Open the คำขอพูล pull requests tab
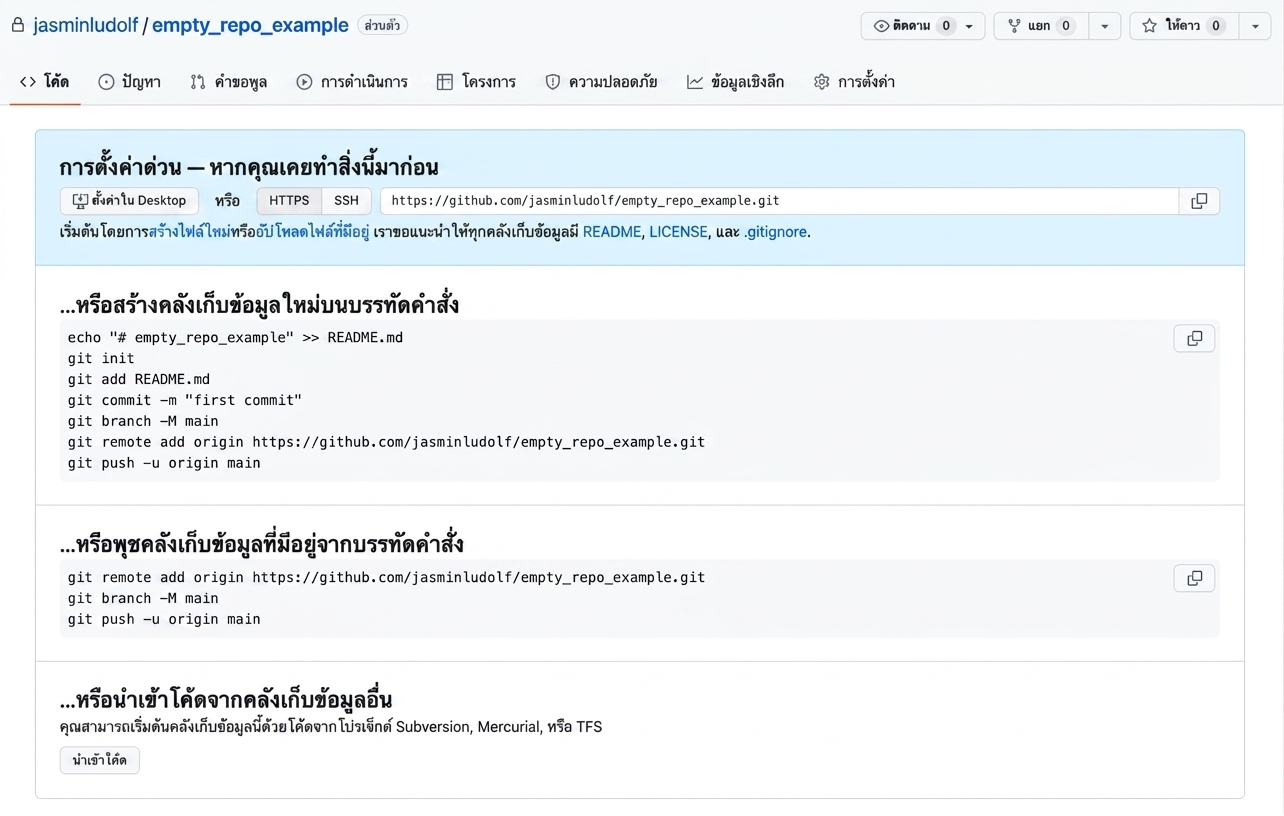The image size is (1284, 816). pyautogui.click(x=229, y=82)
